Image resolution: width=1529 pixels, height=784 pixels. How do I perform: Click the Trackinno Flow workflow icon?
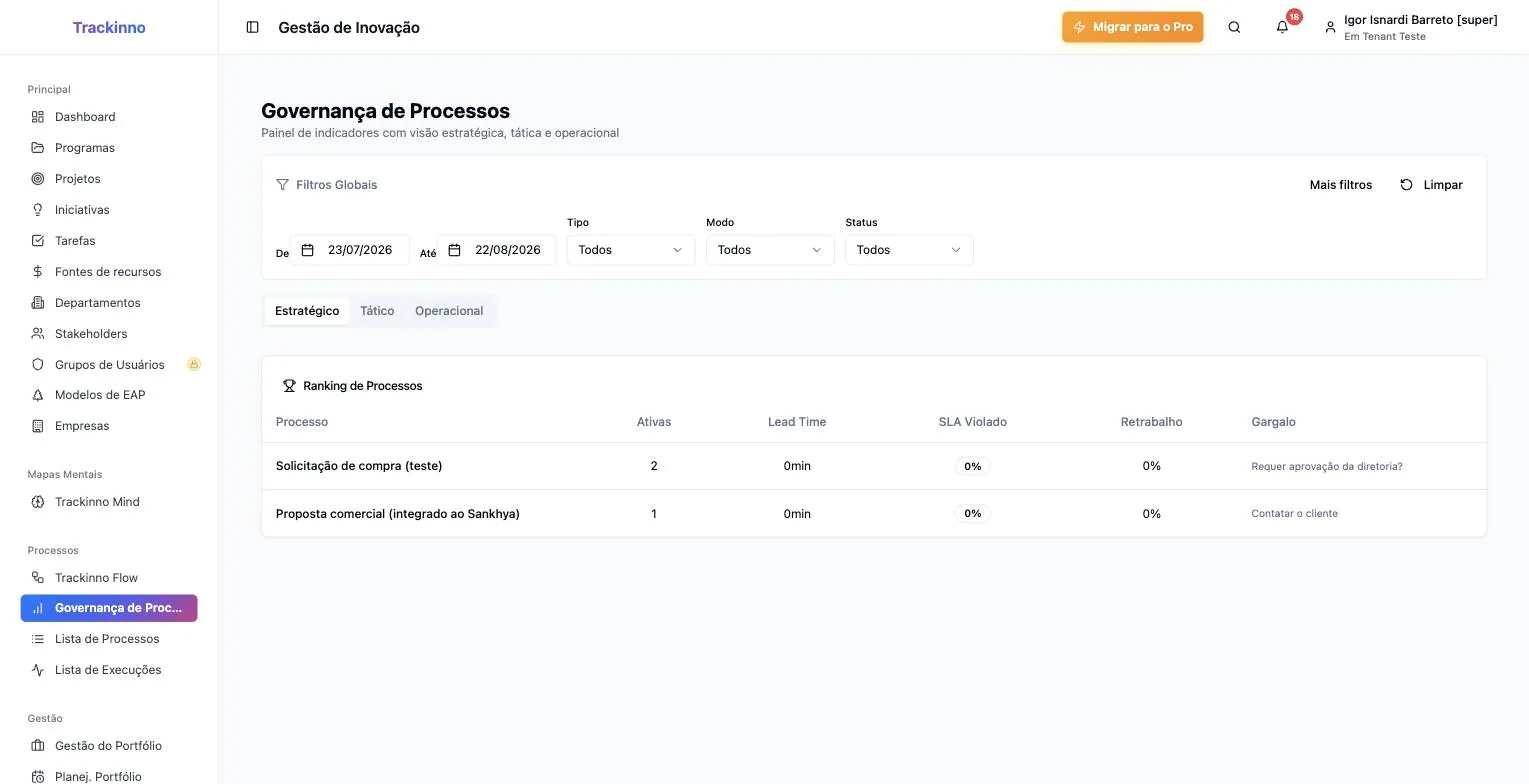click(x=38, y=578)
